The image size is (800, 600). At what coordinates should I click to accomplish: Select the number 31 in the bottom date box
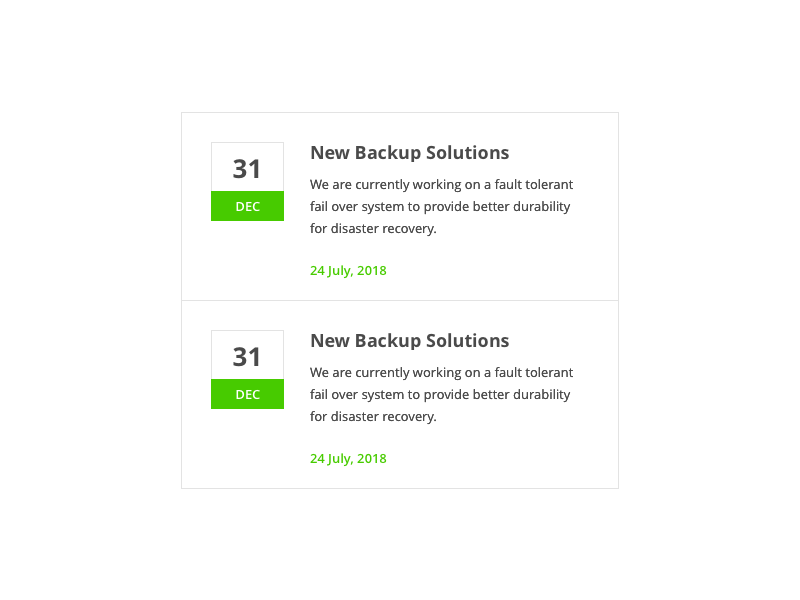(x=247, y=357)
